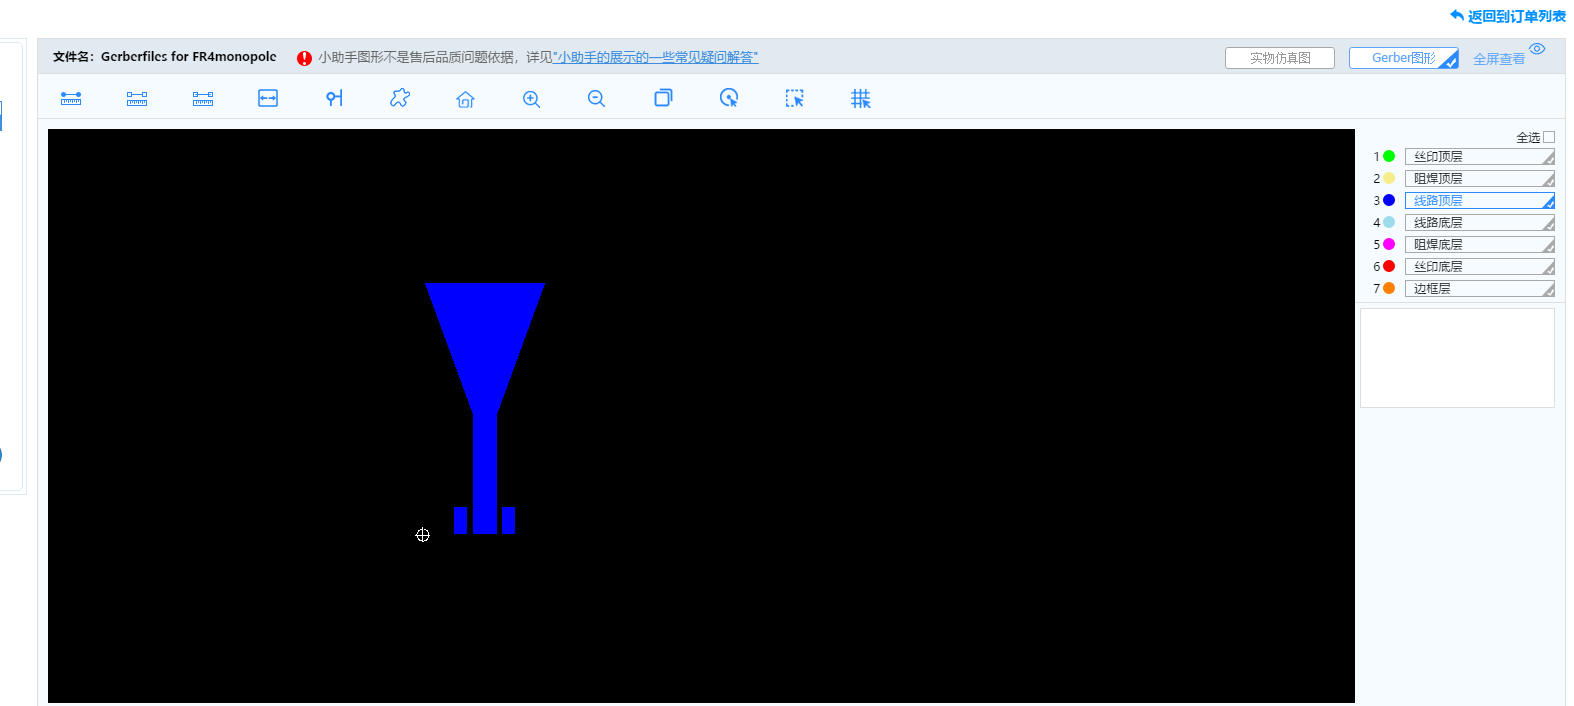
Task: Open 全屏查看 fullscreen view
Action: tap(1499, 59)
